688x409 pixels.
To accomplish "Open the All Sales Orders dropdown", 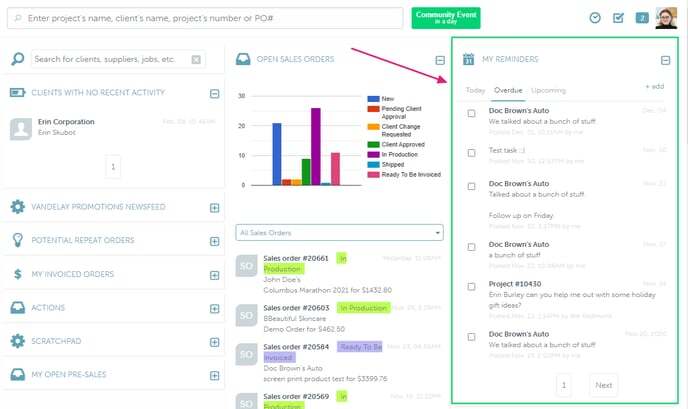I will [339, 233].
